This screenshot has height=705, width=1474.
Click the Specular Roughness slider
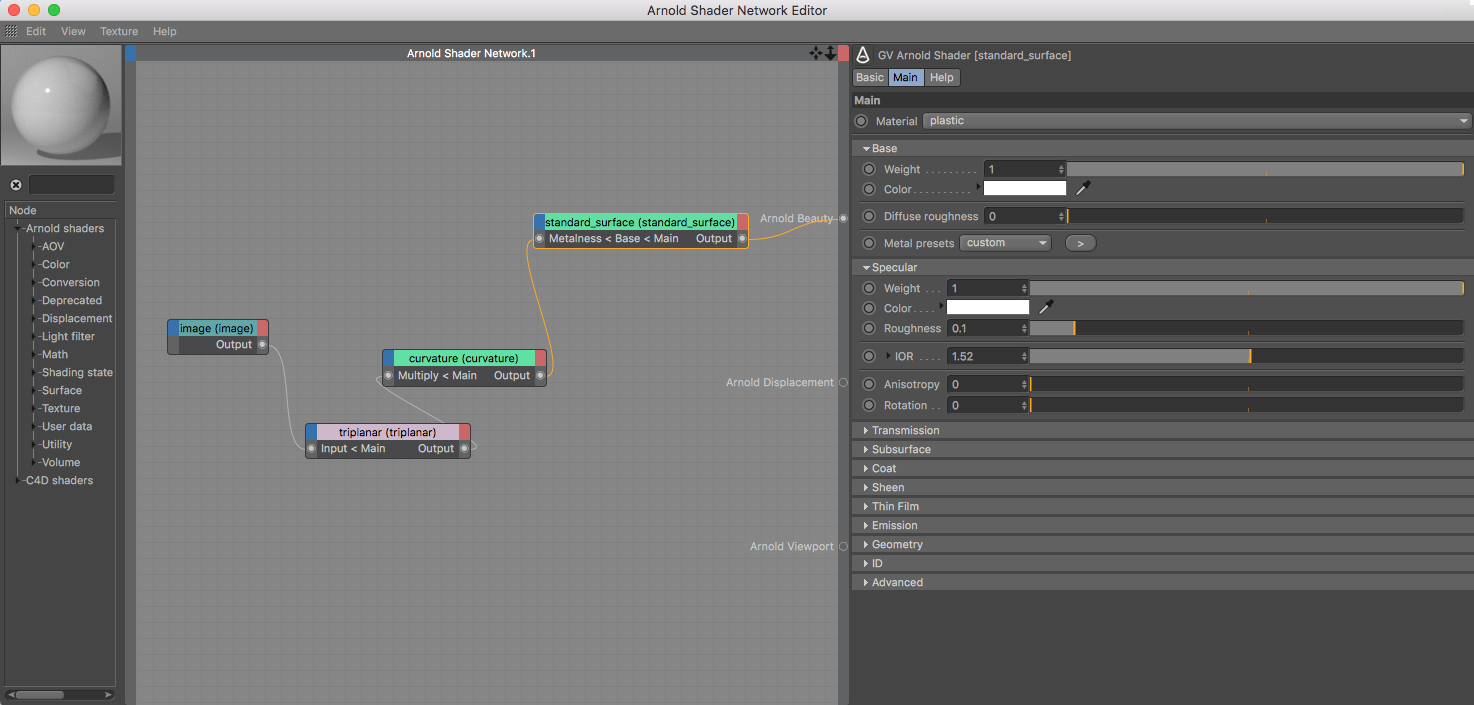[x=1246, y=328]
